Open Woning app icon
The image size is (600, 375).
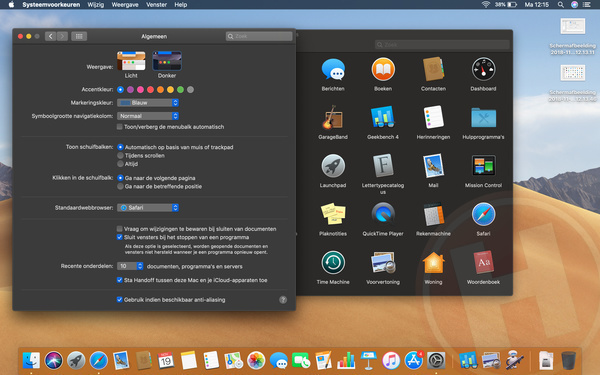433,262
